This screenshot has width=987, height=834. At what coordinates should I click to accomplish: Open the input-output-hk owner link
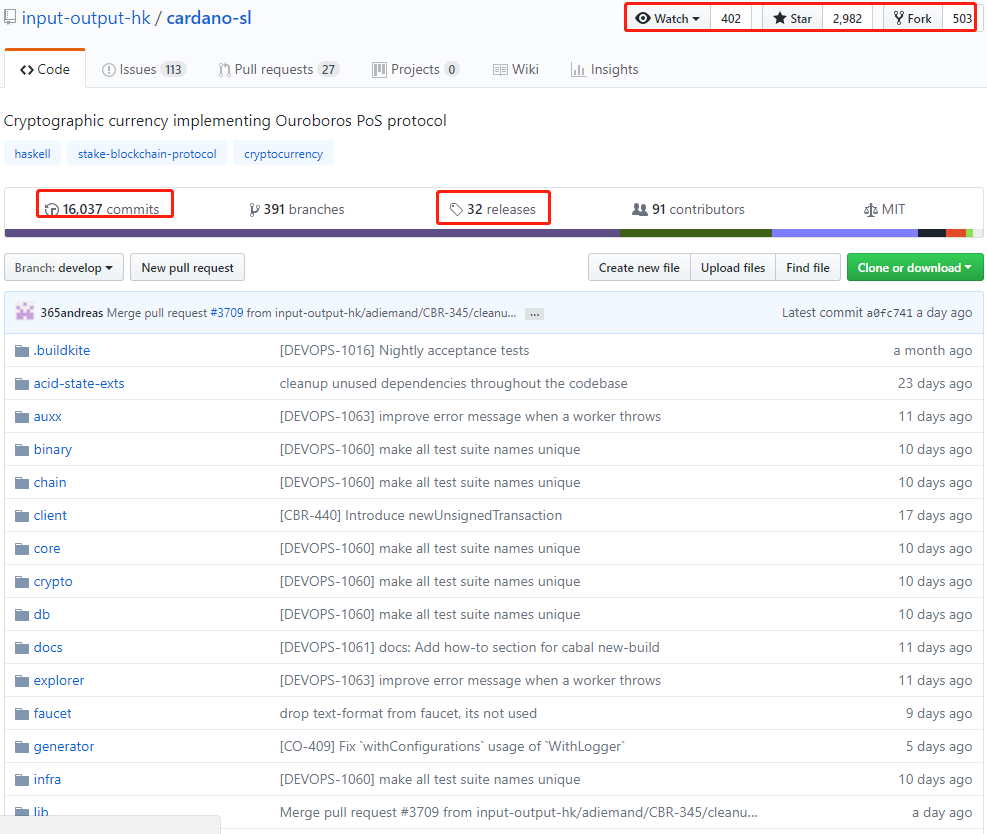(x=86, y=18)
